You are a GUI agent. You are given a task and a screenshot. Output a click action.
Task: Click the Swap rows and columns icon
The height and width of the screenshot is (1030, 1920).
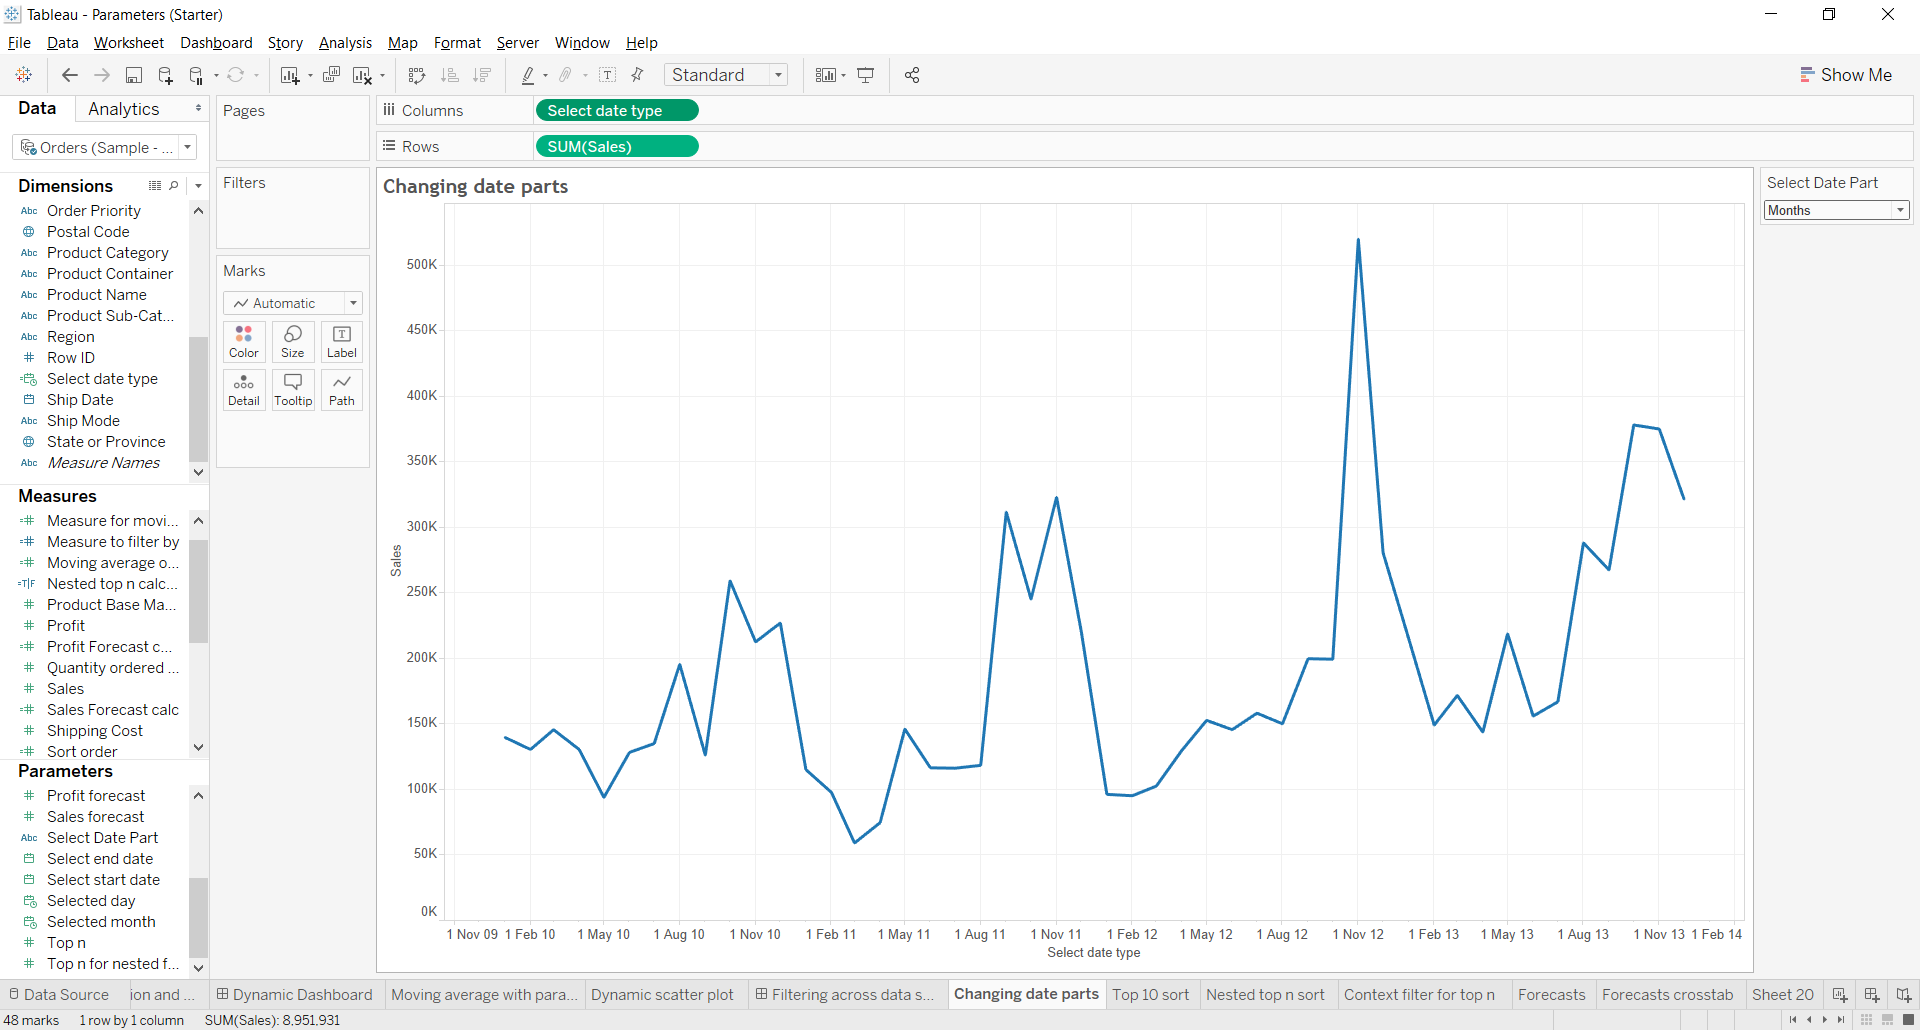[417, 75]
